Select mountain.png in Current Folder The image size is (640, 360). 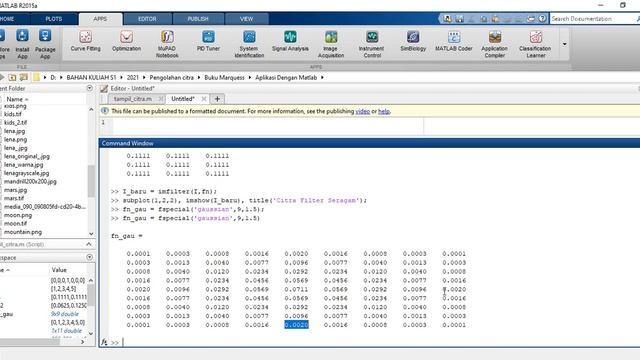click(23, 232)
